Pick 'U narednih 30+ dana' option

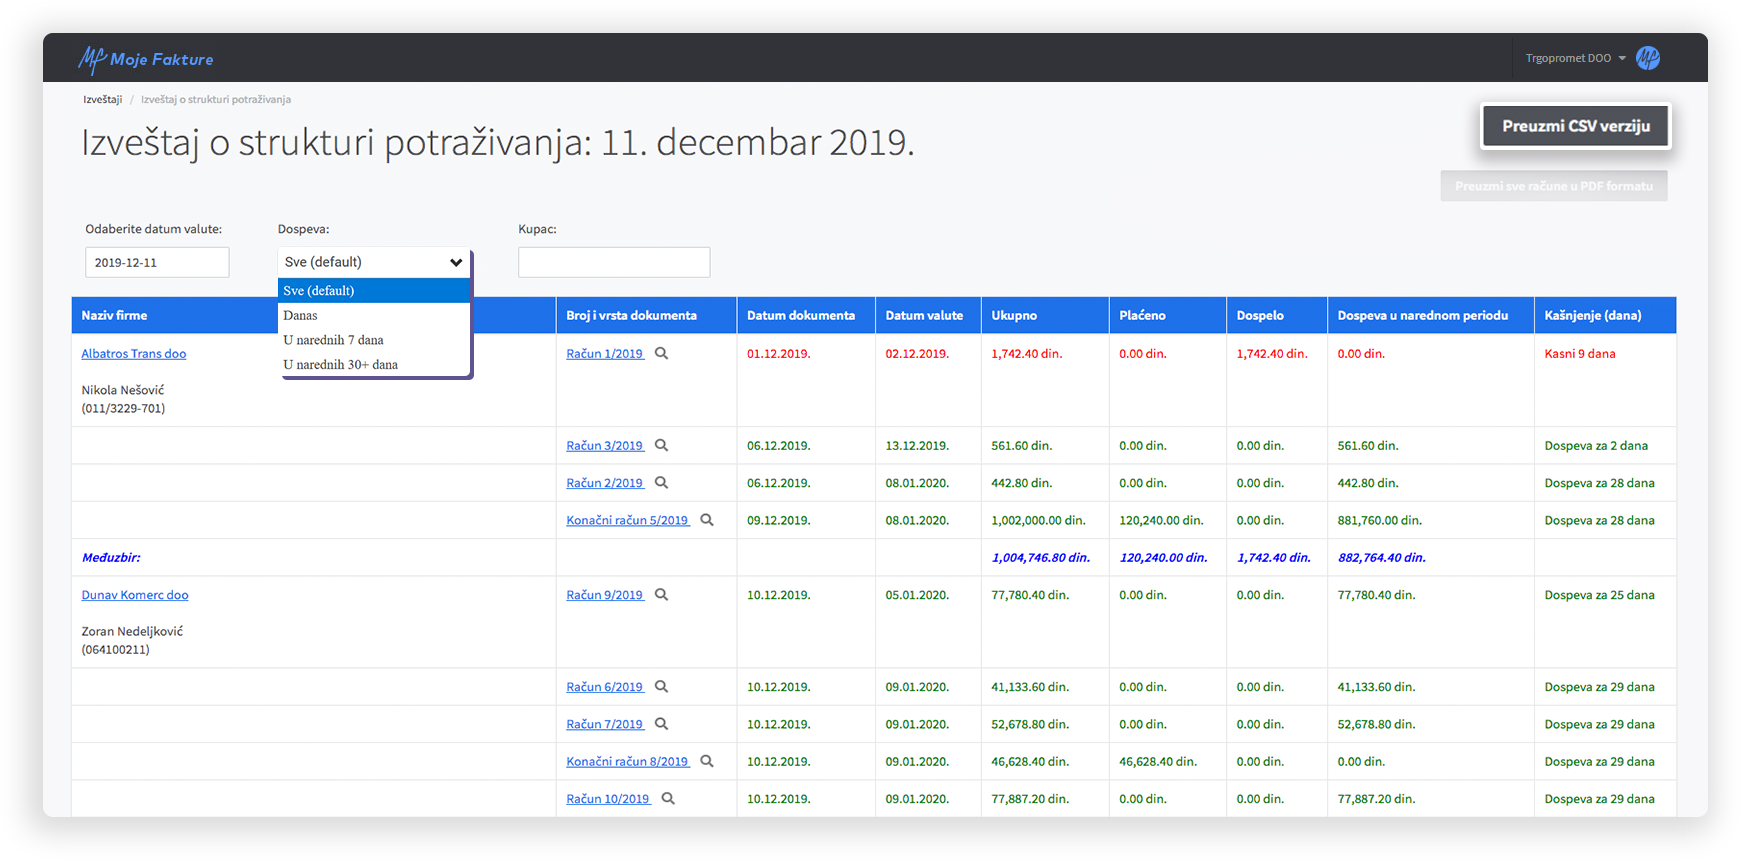coord(340,365)
